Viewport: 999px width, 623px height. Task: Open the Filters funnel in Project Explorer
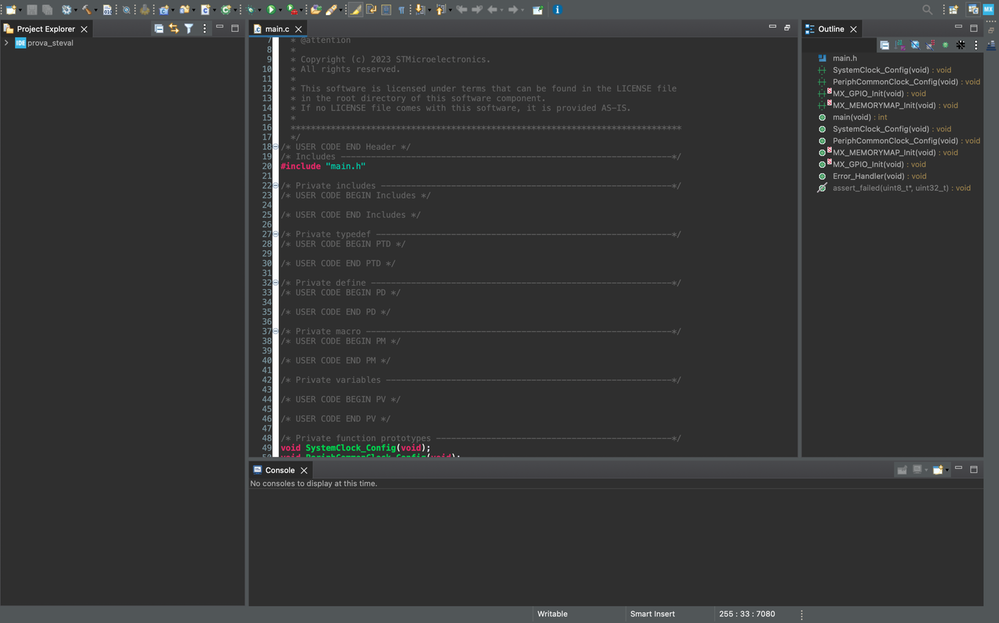click(188, 29)
